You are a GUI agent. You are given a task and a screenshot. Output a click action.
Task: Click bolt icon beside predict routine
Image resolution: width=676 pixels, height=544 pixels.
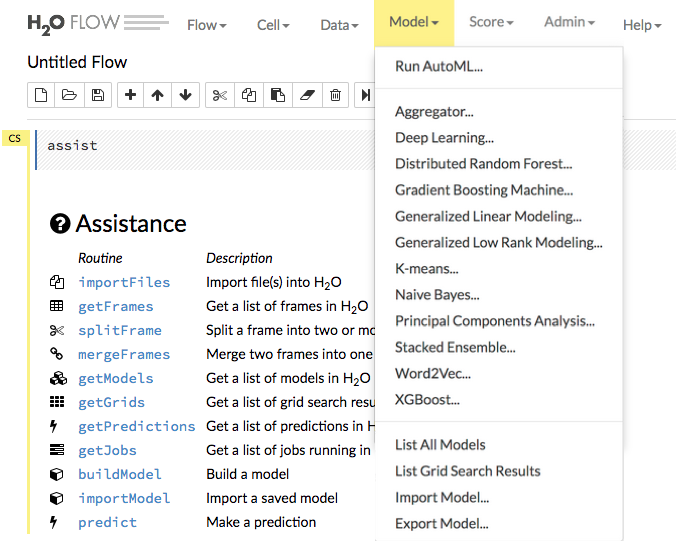pos(53,522)
